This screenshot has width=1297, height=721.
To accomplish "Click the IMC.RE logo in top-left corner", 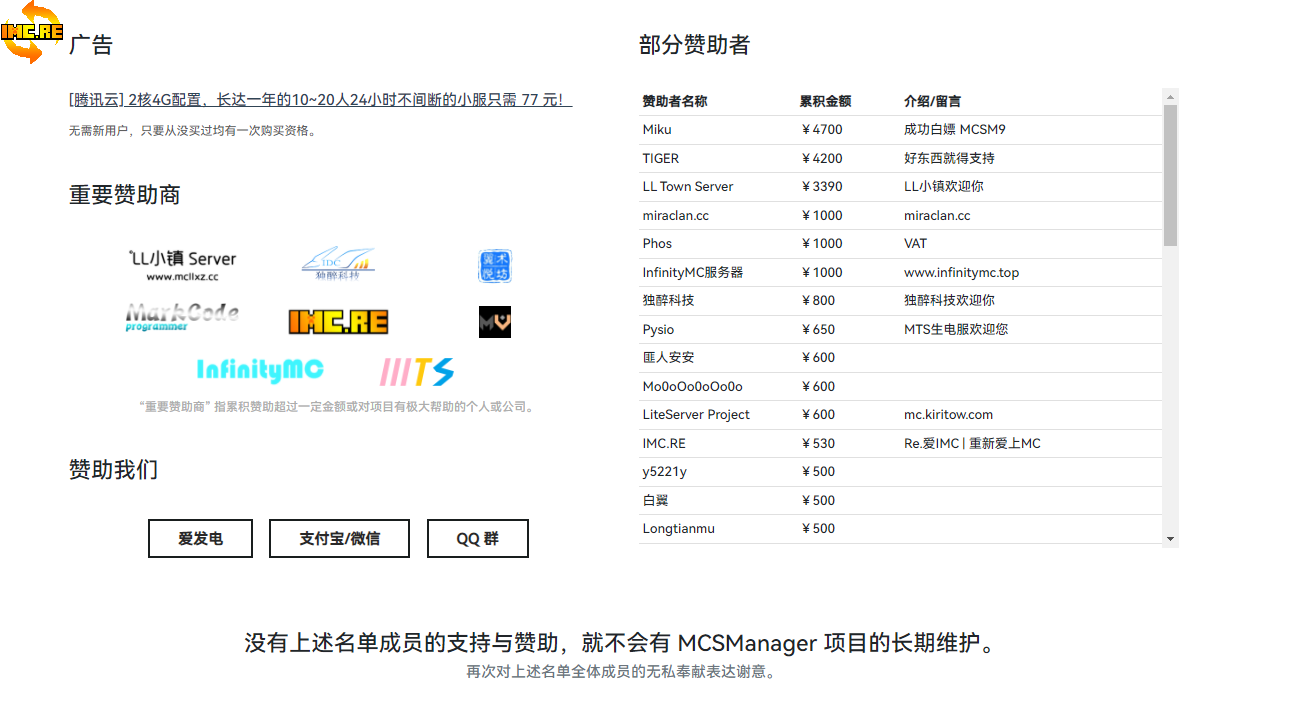I will [32, 31].
